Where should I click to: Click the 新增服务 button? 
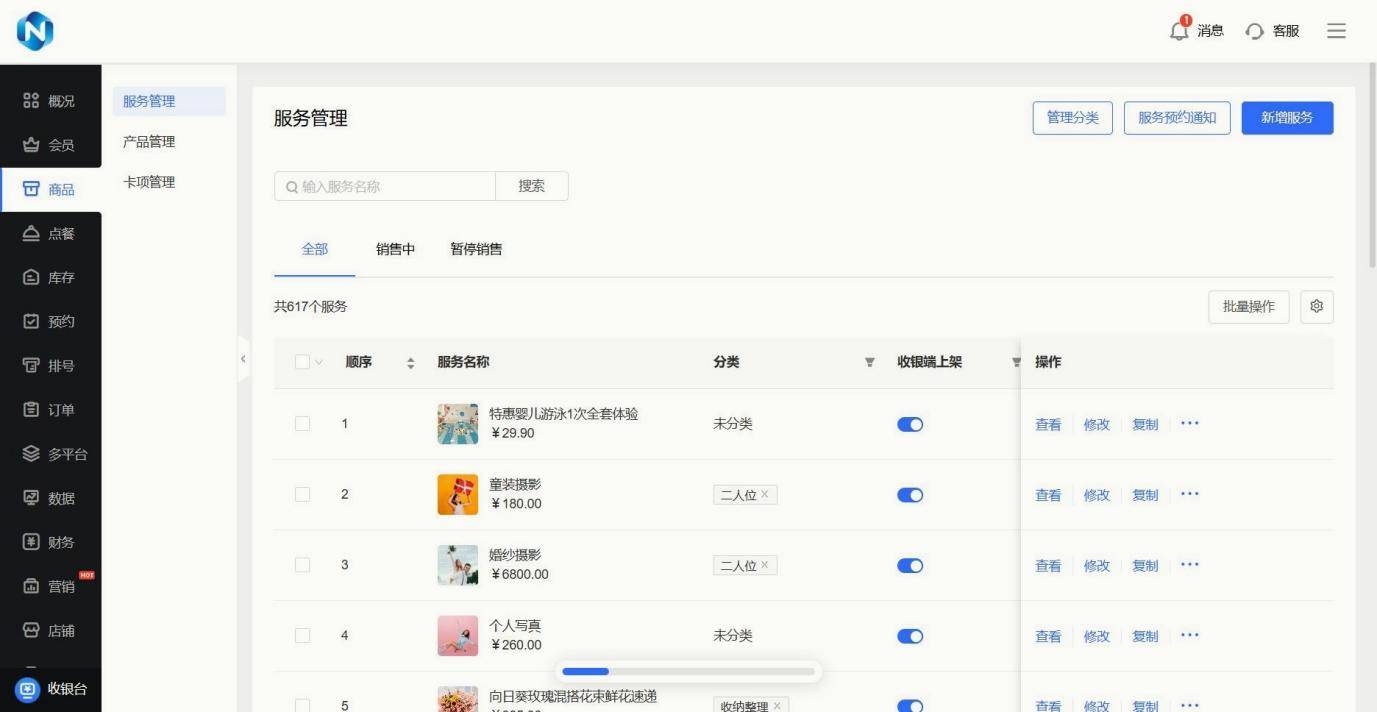coord(1287,118)
